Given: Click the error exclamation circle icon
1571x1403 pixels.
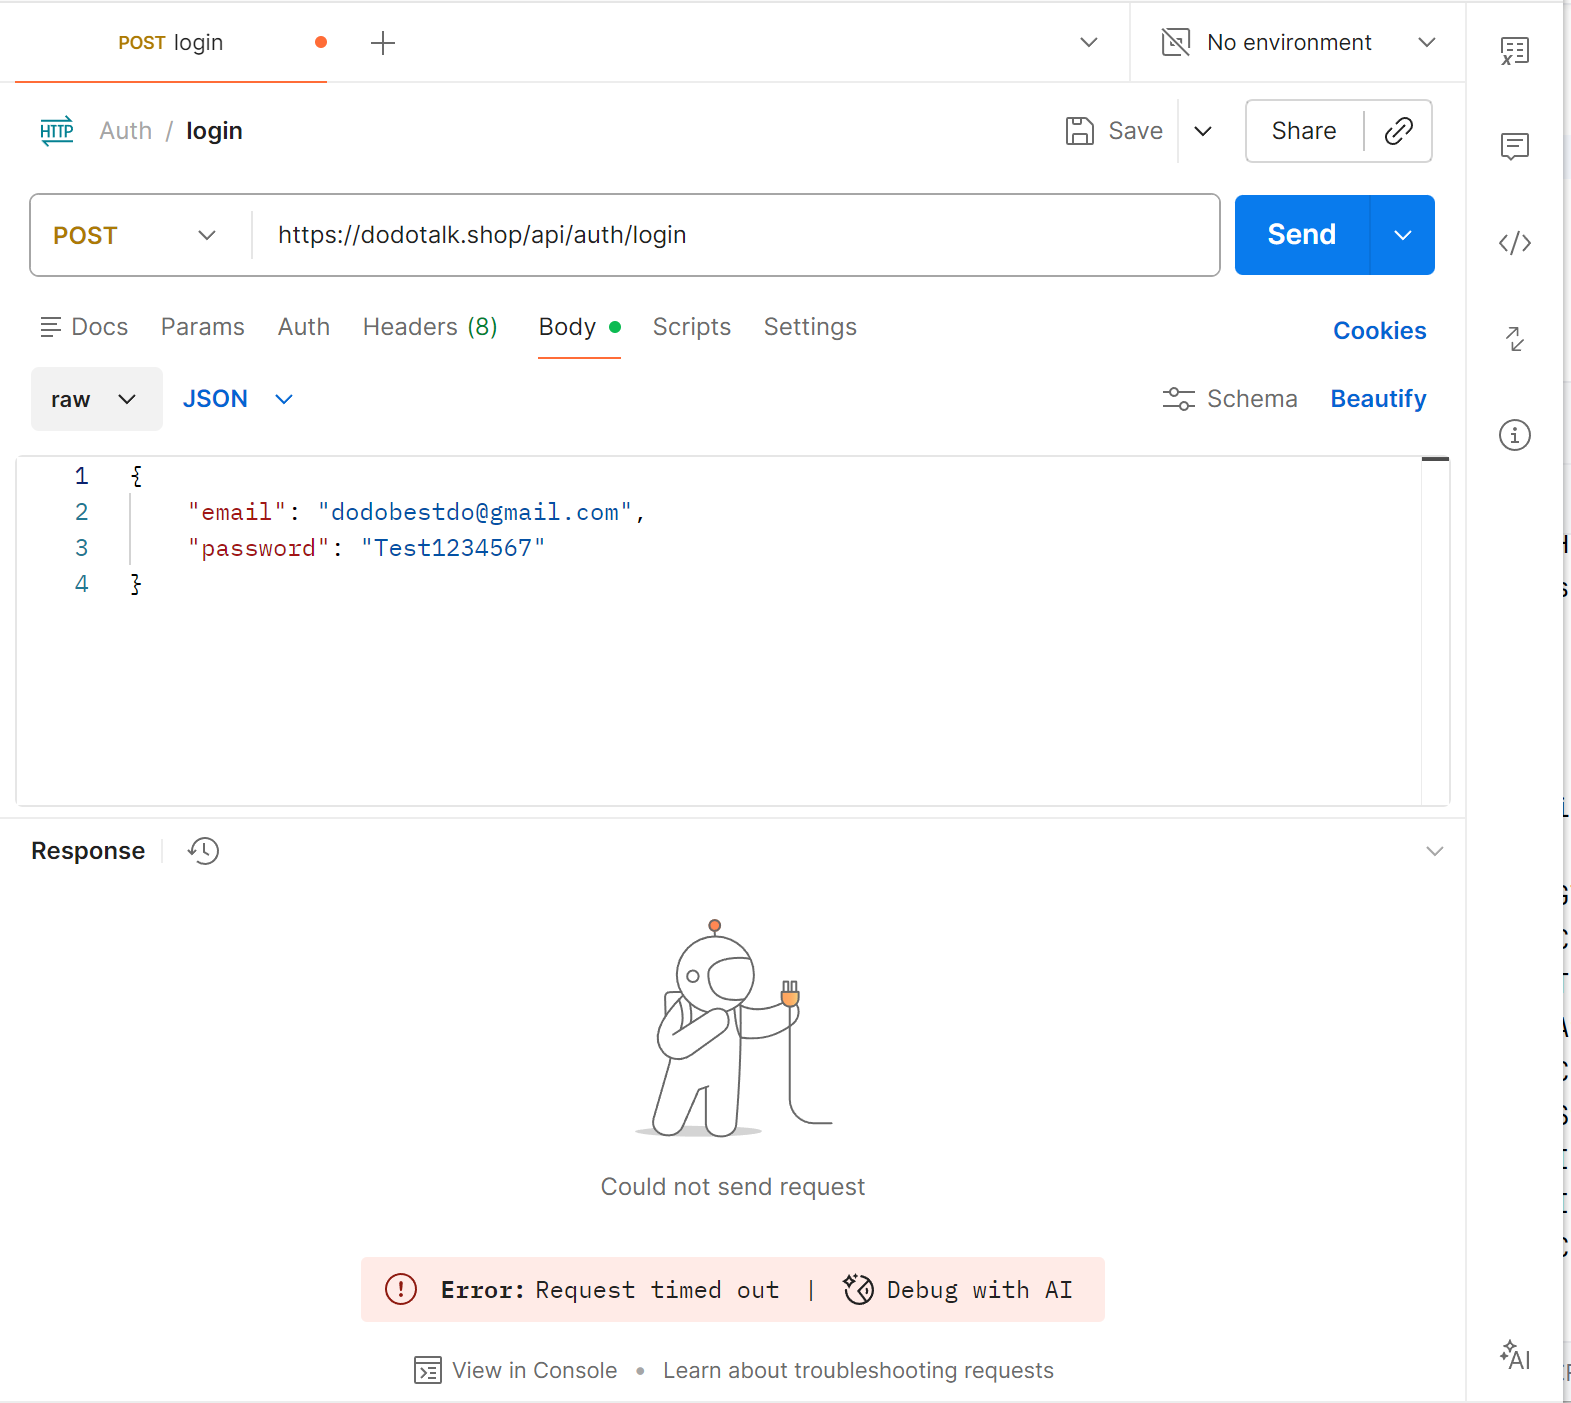Looking at the screenshot, I should click(x=401, y=1290).
